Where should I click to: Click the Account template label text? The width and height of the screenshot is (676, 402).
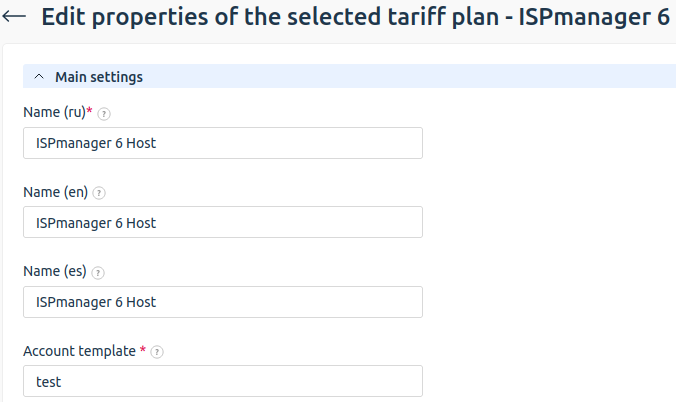(79, 351)
